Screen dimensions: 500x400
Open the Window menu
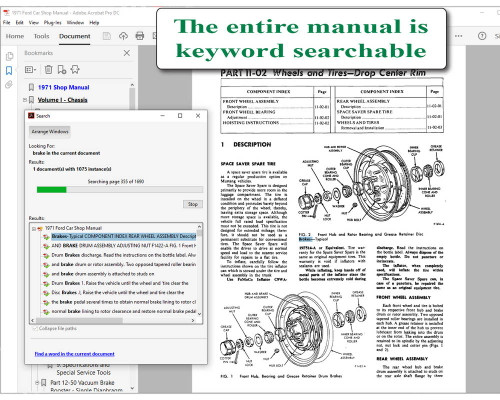75,23
